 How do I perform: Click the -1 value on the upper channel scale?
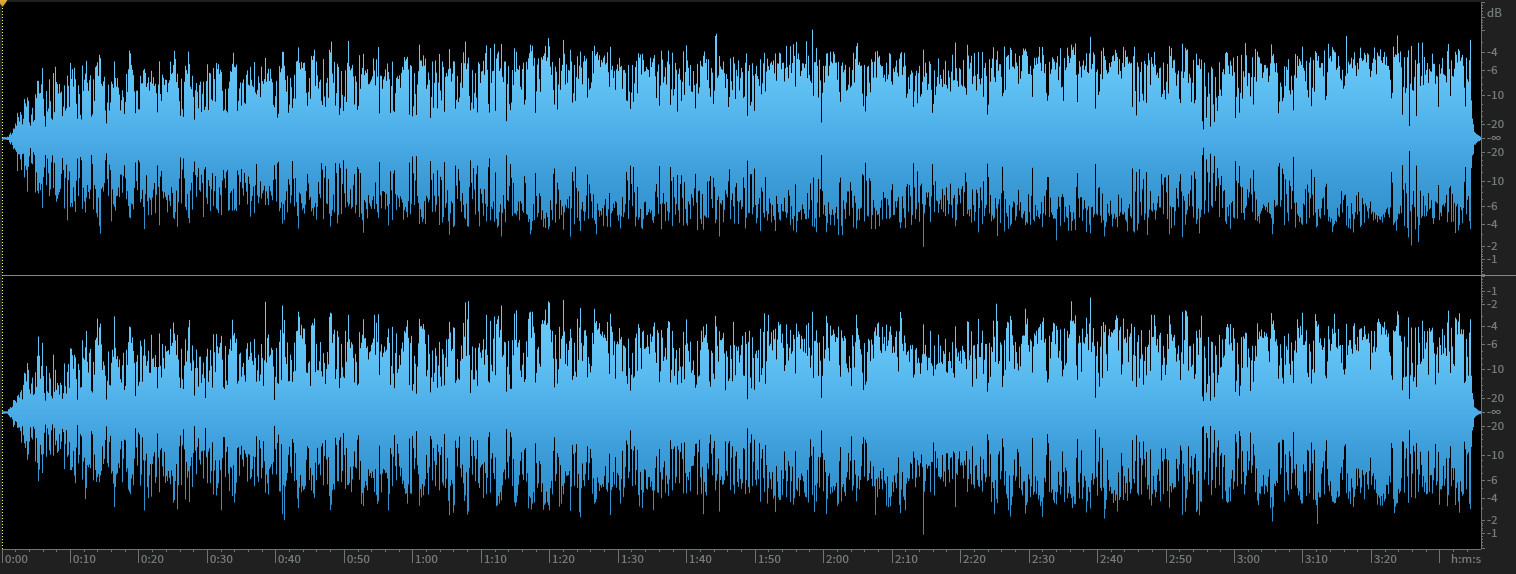pos(1492,259)
